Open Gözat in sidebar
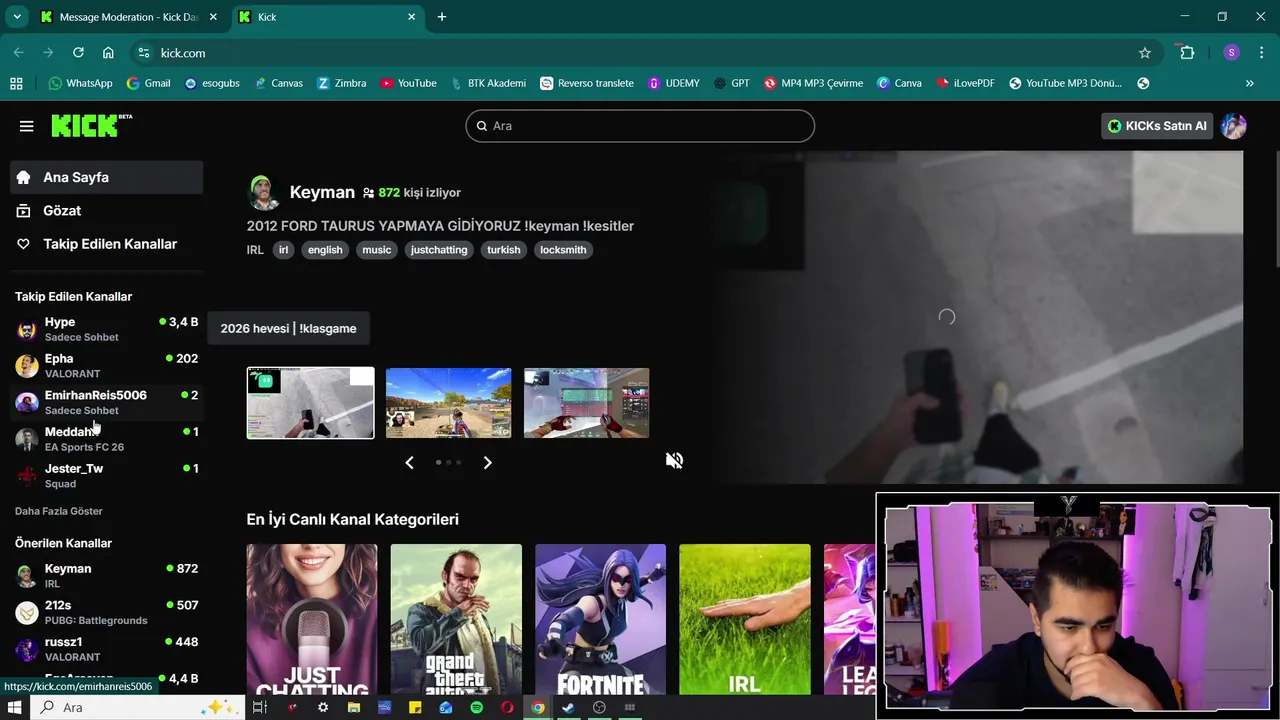Screen dimensions: 1280x720 point(107,211)
